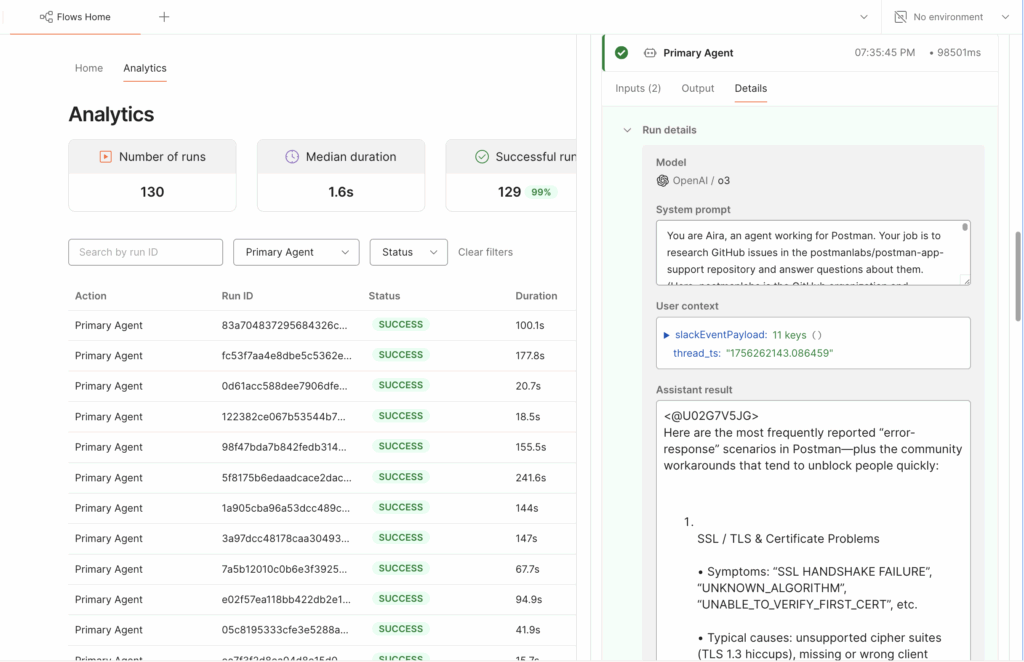Click the Median duration clock icon
The image size is (1024, 662).
pyautogui.click(x=292, y=157)
